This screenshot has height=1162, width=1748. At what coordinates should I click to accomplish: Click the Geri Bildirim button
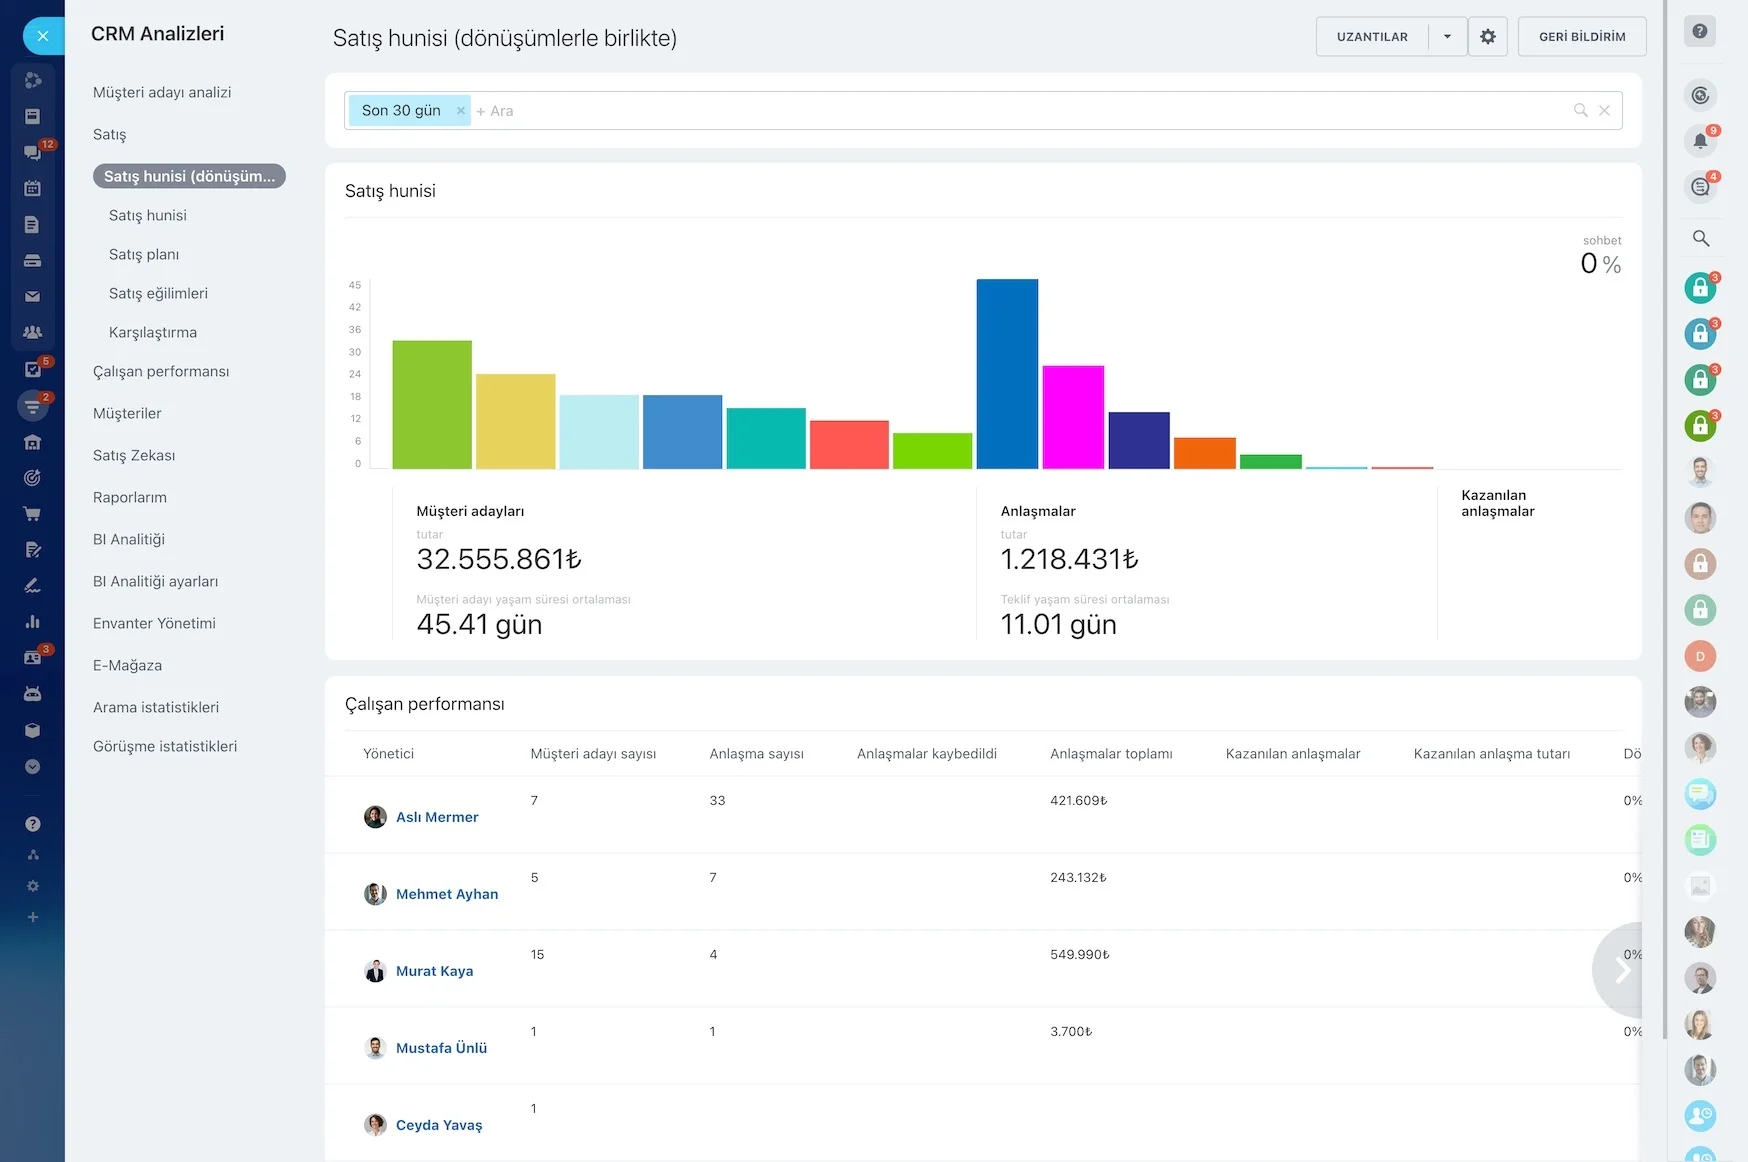(1582, 37)
